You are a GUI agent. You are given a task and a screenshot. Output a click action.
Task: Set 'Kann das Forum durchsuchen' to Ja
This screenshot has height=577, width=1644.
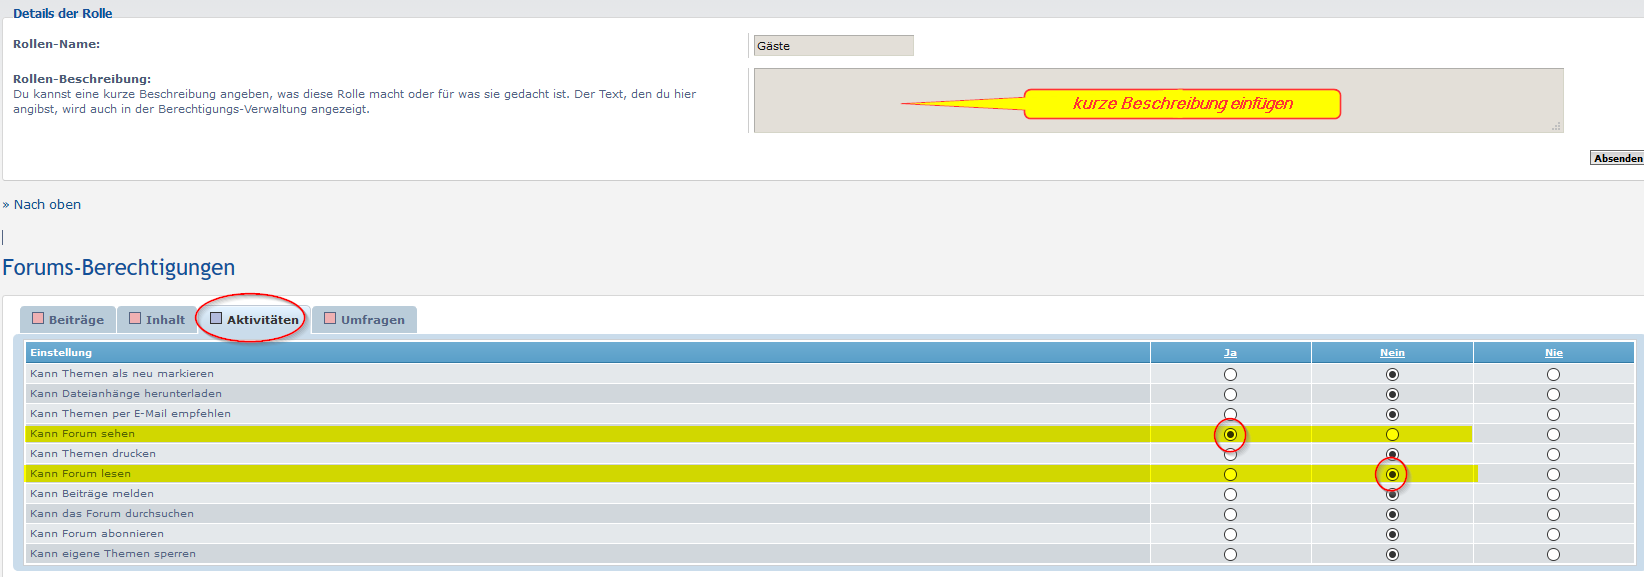(1230, 514)
